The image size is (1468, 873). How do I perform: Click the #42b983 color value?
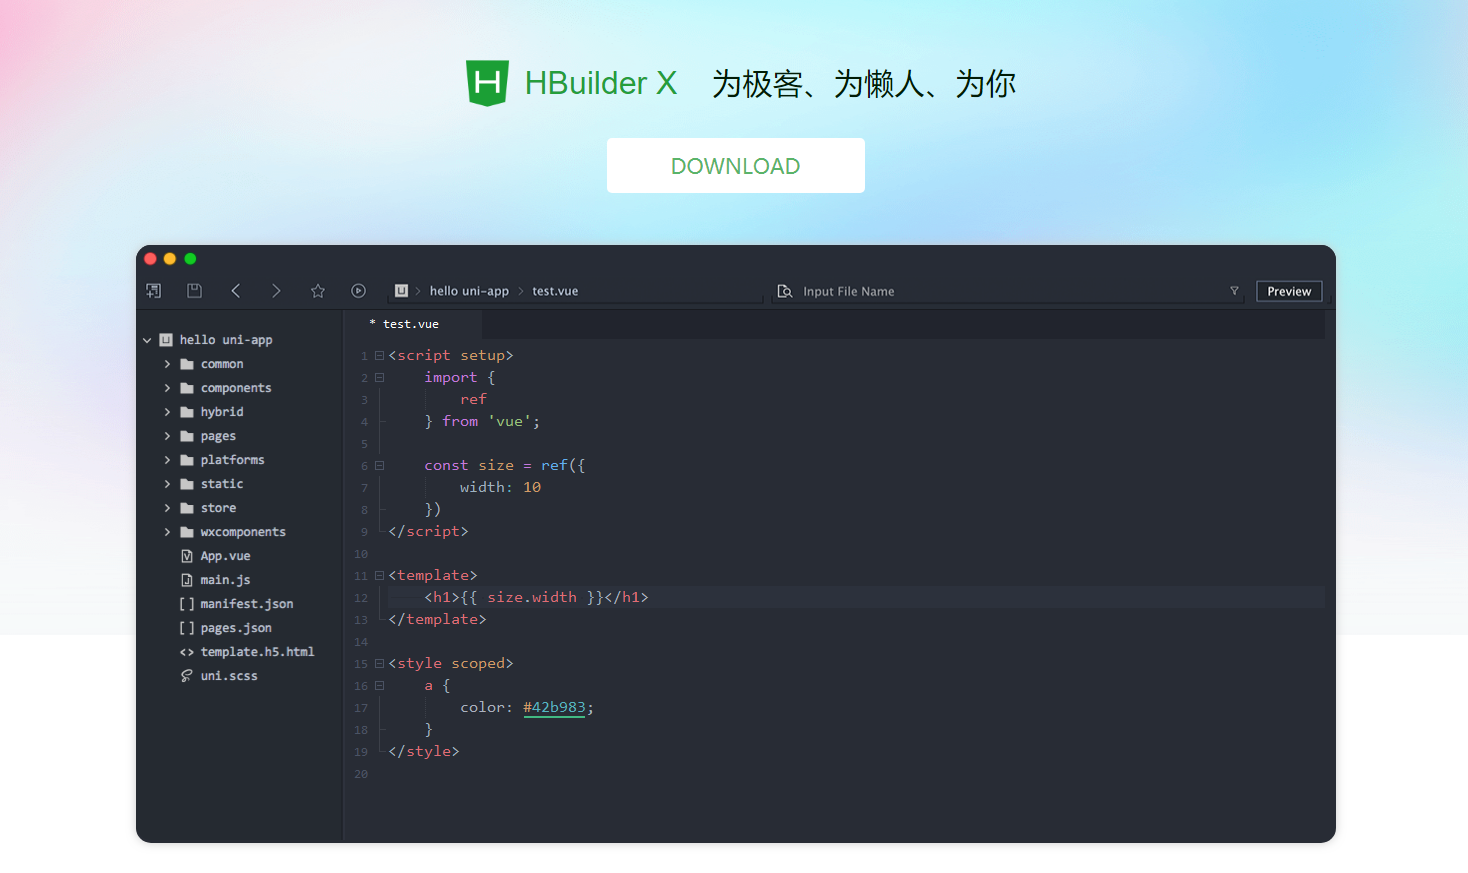click(x=554, y=708)
